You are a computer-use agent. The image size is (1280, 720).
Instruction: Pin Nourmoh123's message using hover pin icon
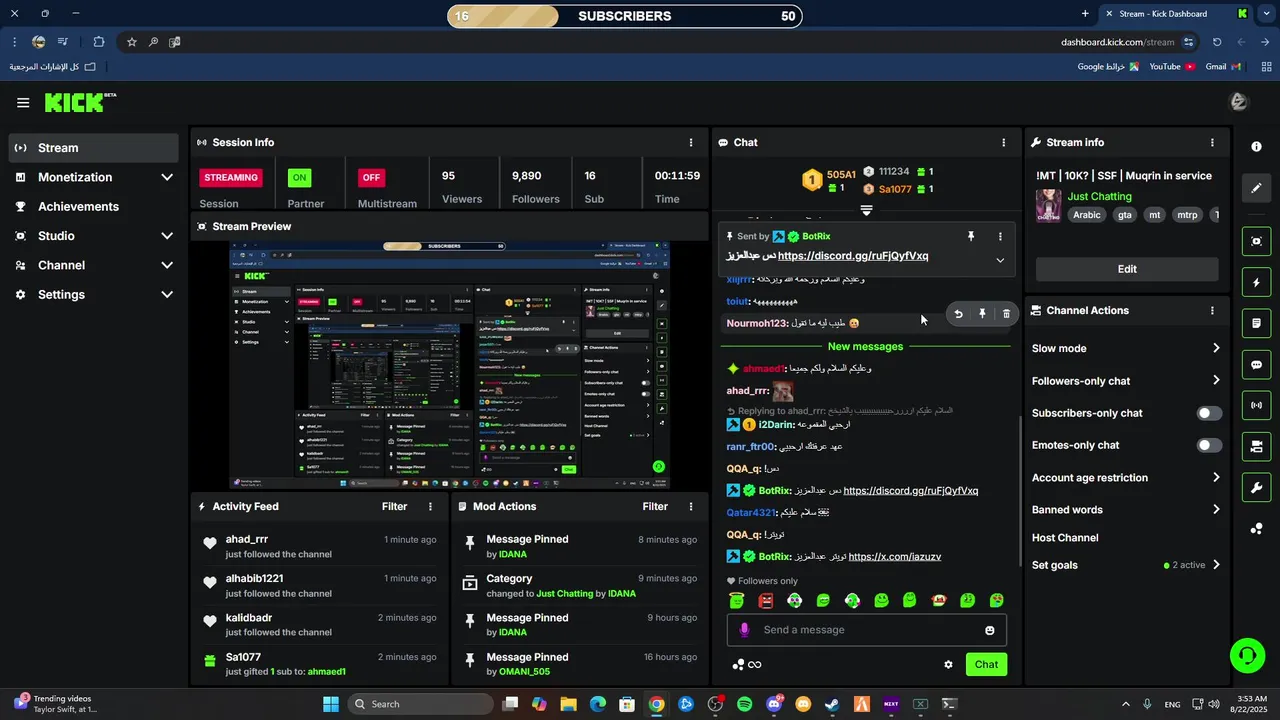pyautogui.click(x=982, y=314)
